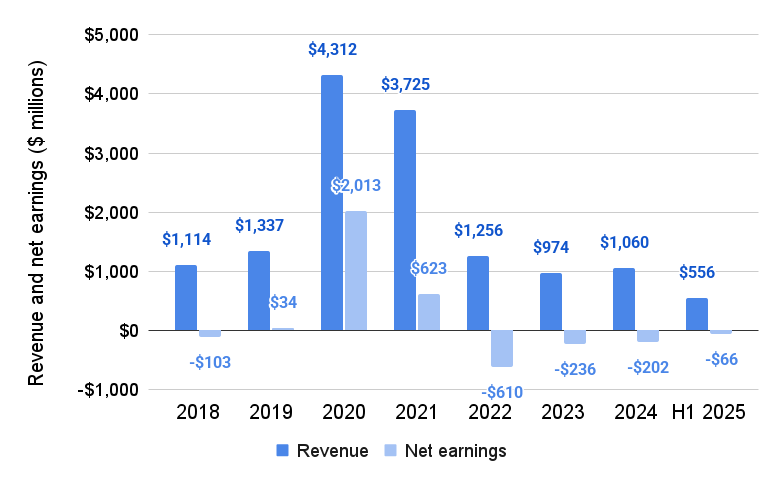Screen dimensions: 783x485
Task: Click the H1 2025 x-axis label
Action: [x=709, y=412]
